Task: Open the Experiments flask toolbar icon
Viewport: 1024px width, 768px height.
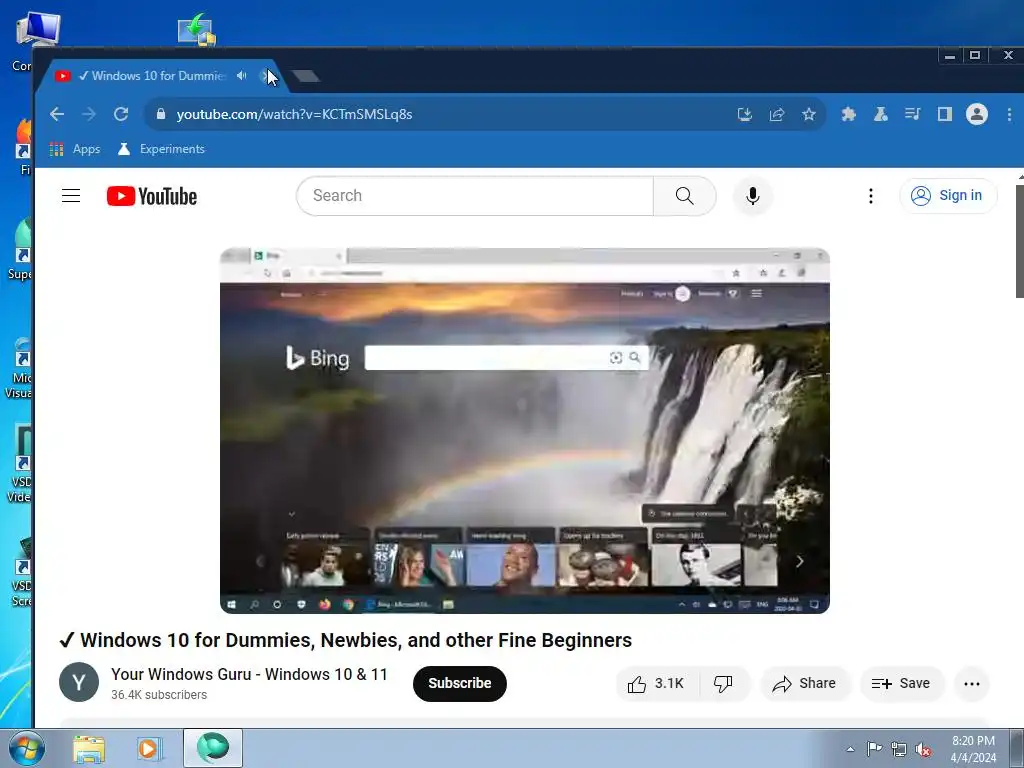Action: pyautogui.click(x=880, y=114)
